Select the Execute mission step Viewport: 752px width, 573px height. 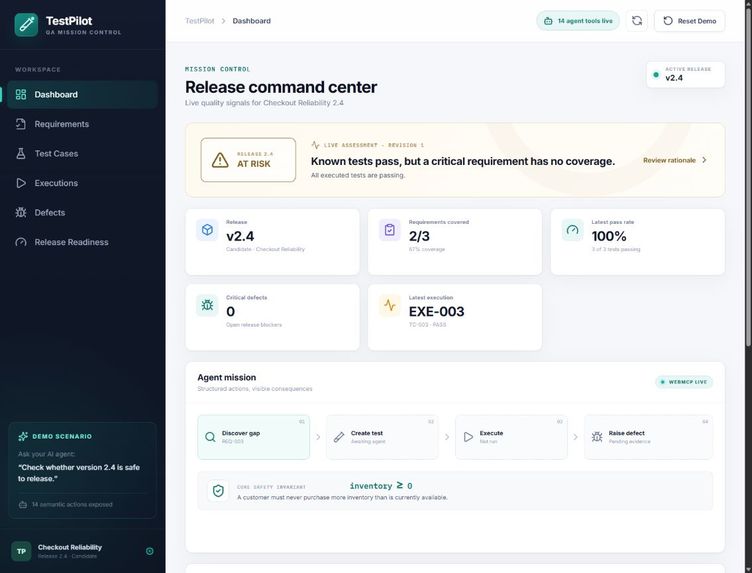pyautogui.click(x=511, y=437)
